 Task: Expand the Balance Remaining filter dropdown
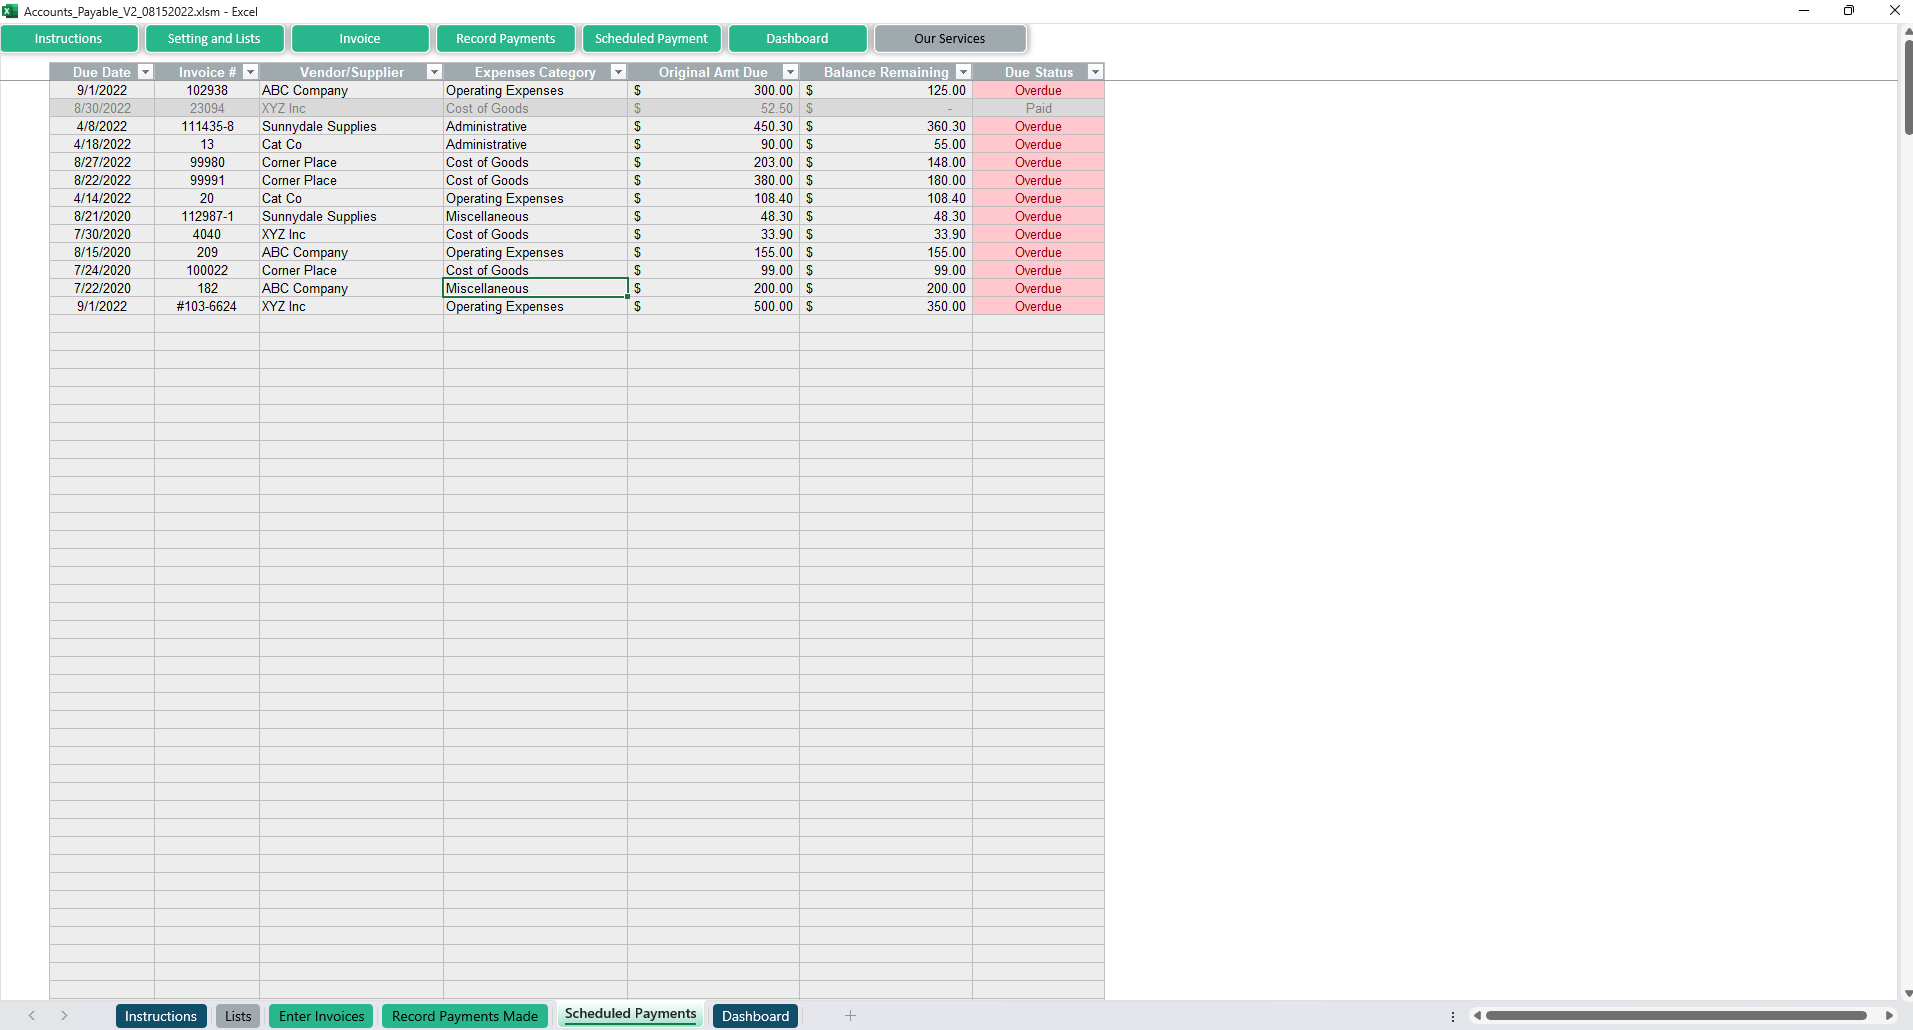click(x=963, y=72)
